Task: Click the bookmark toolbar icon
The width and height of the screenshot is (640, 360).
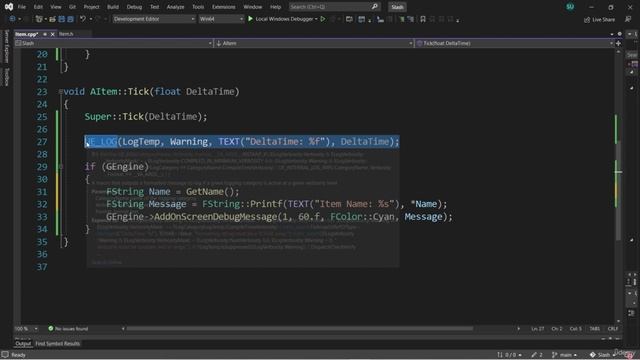Action: 423,19
